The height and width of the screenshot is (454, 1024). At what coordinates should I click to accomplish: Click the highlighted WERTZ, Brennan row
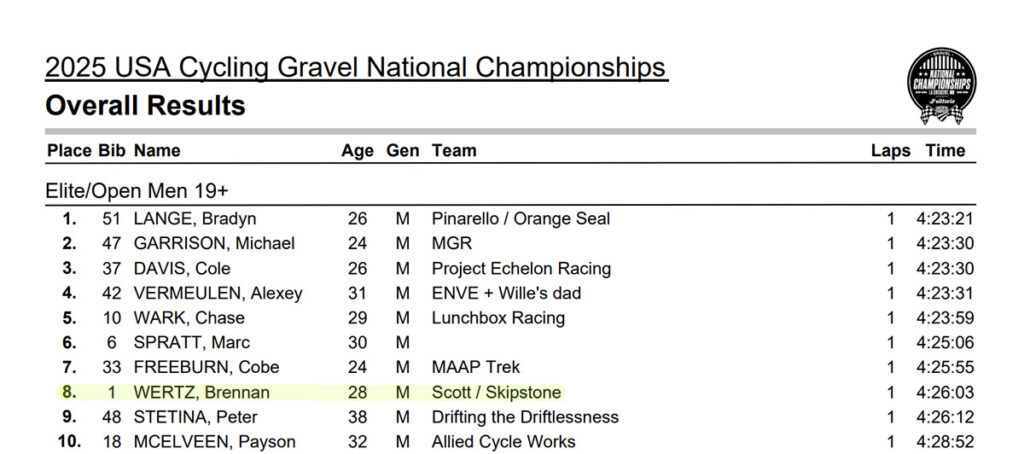(x=511, y=393)
